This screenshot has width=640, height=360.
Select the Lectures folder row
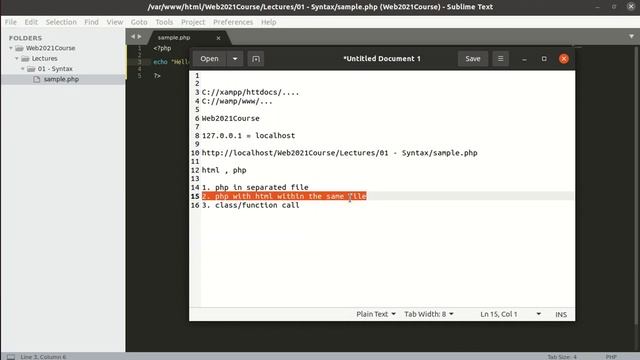click(x=63, y=58)
